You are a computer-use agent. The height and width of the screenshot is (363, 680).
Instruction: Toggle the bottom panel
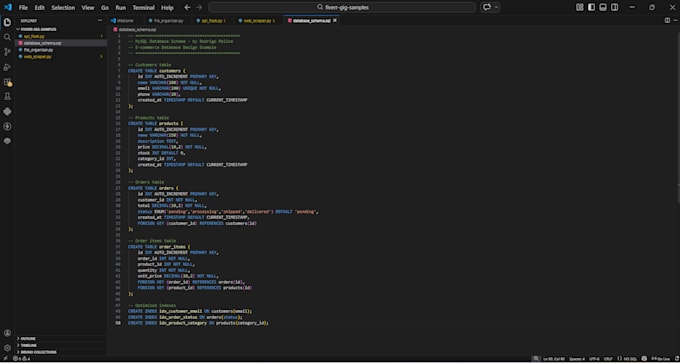pyautogui.click(x=603, y=7)
